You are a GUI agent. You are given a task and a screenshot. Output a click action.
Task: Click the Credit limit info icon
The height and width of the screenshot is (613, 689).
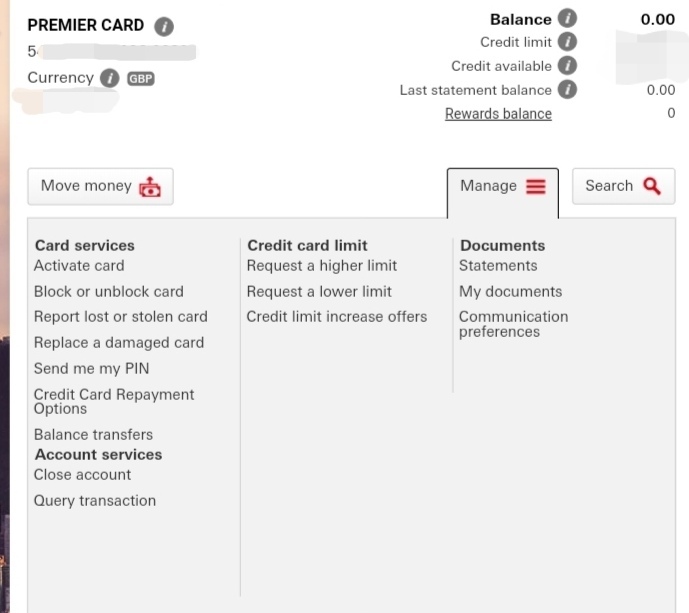click(x=567, y=42)
